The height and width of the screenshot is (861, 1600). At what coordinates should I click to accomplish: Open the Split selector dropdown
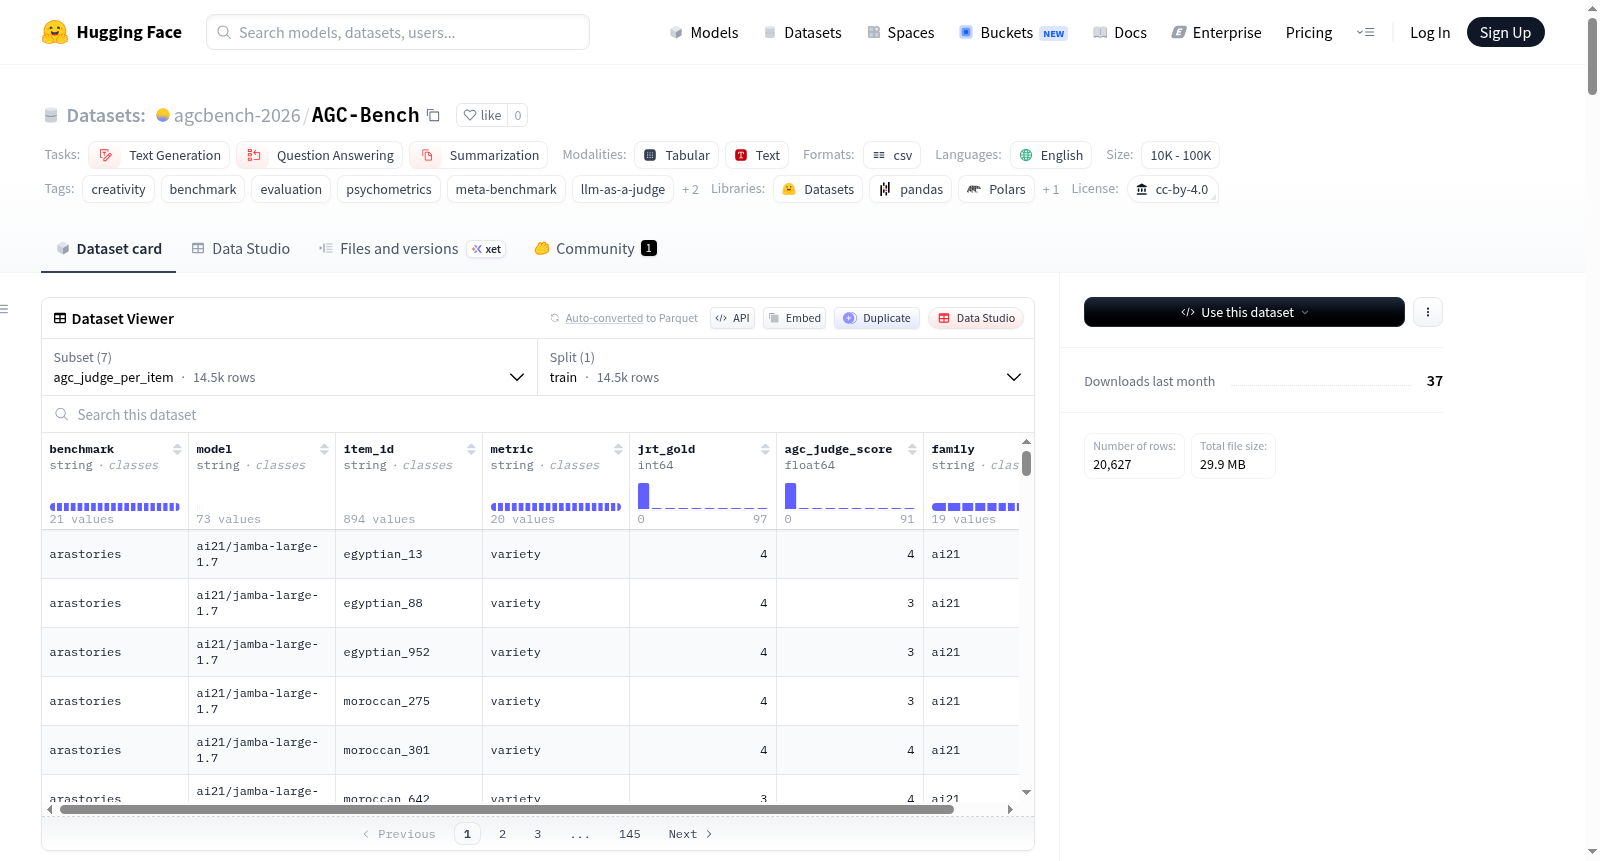[x=785, y=367]
